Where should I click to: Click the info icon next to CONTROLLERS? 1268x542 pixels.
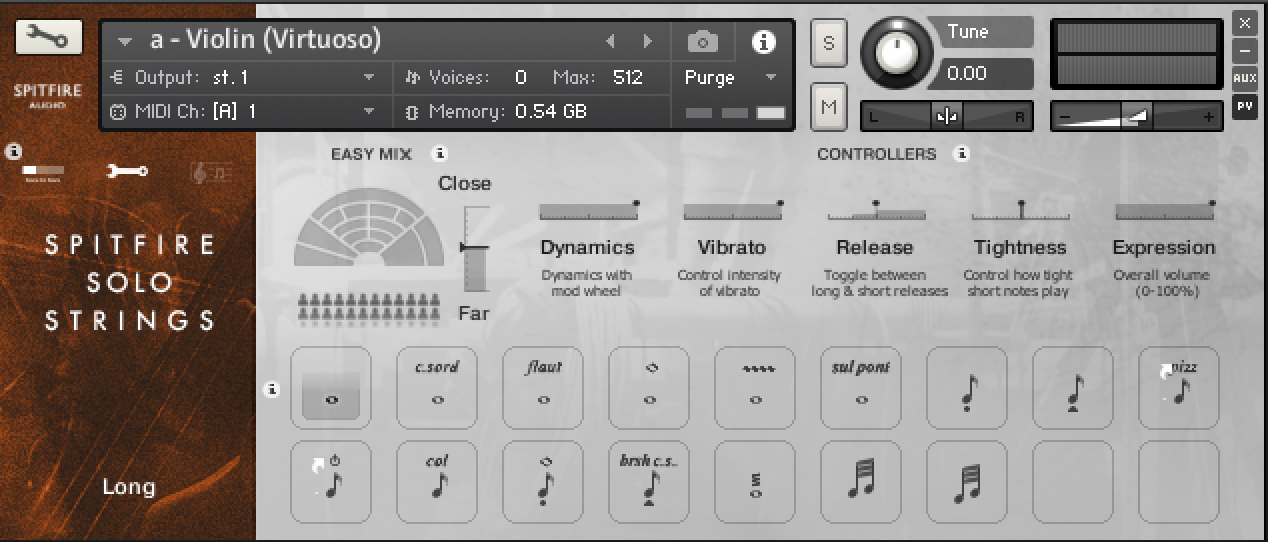[x=962, y=154]
